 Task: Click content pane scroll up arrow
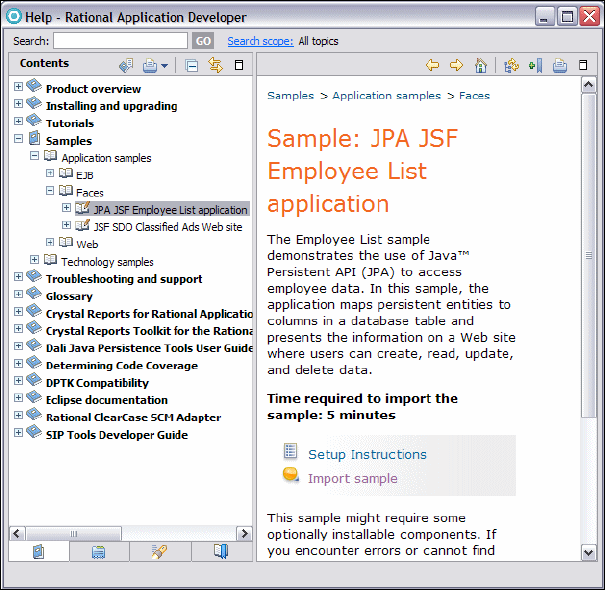[x=588, y=85]
